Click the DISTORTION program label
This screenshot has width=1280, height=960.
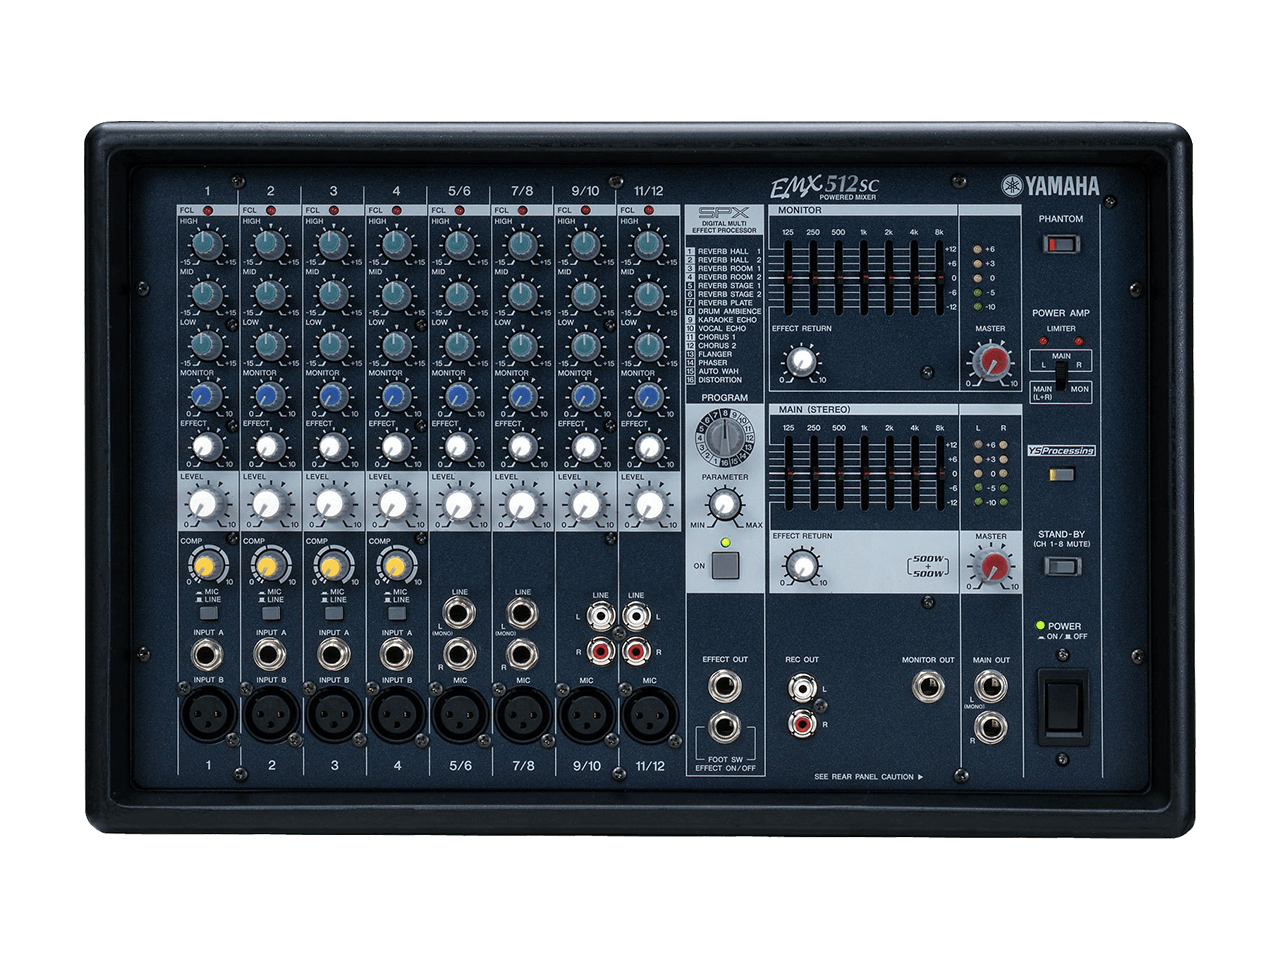720,380
